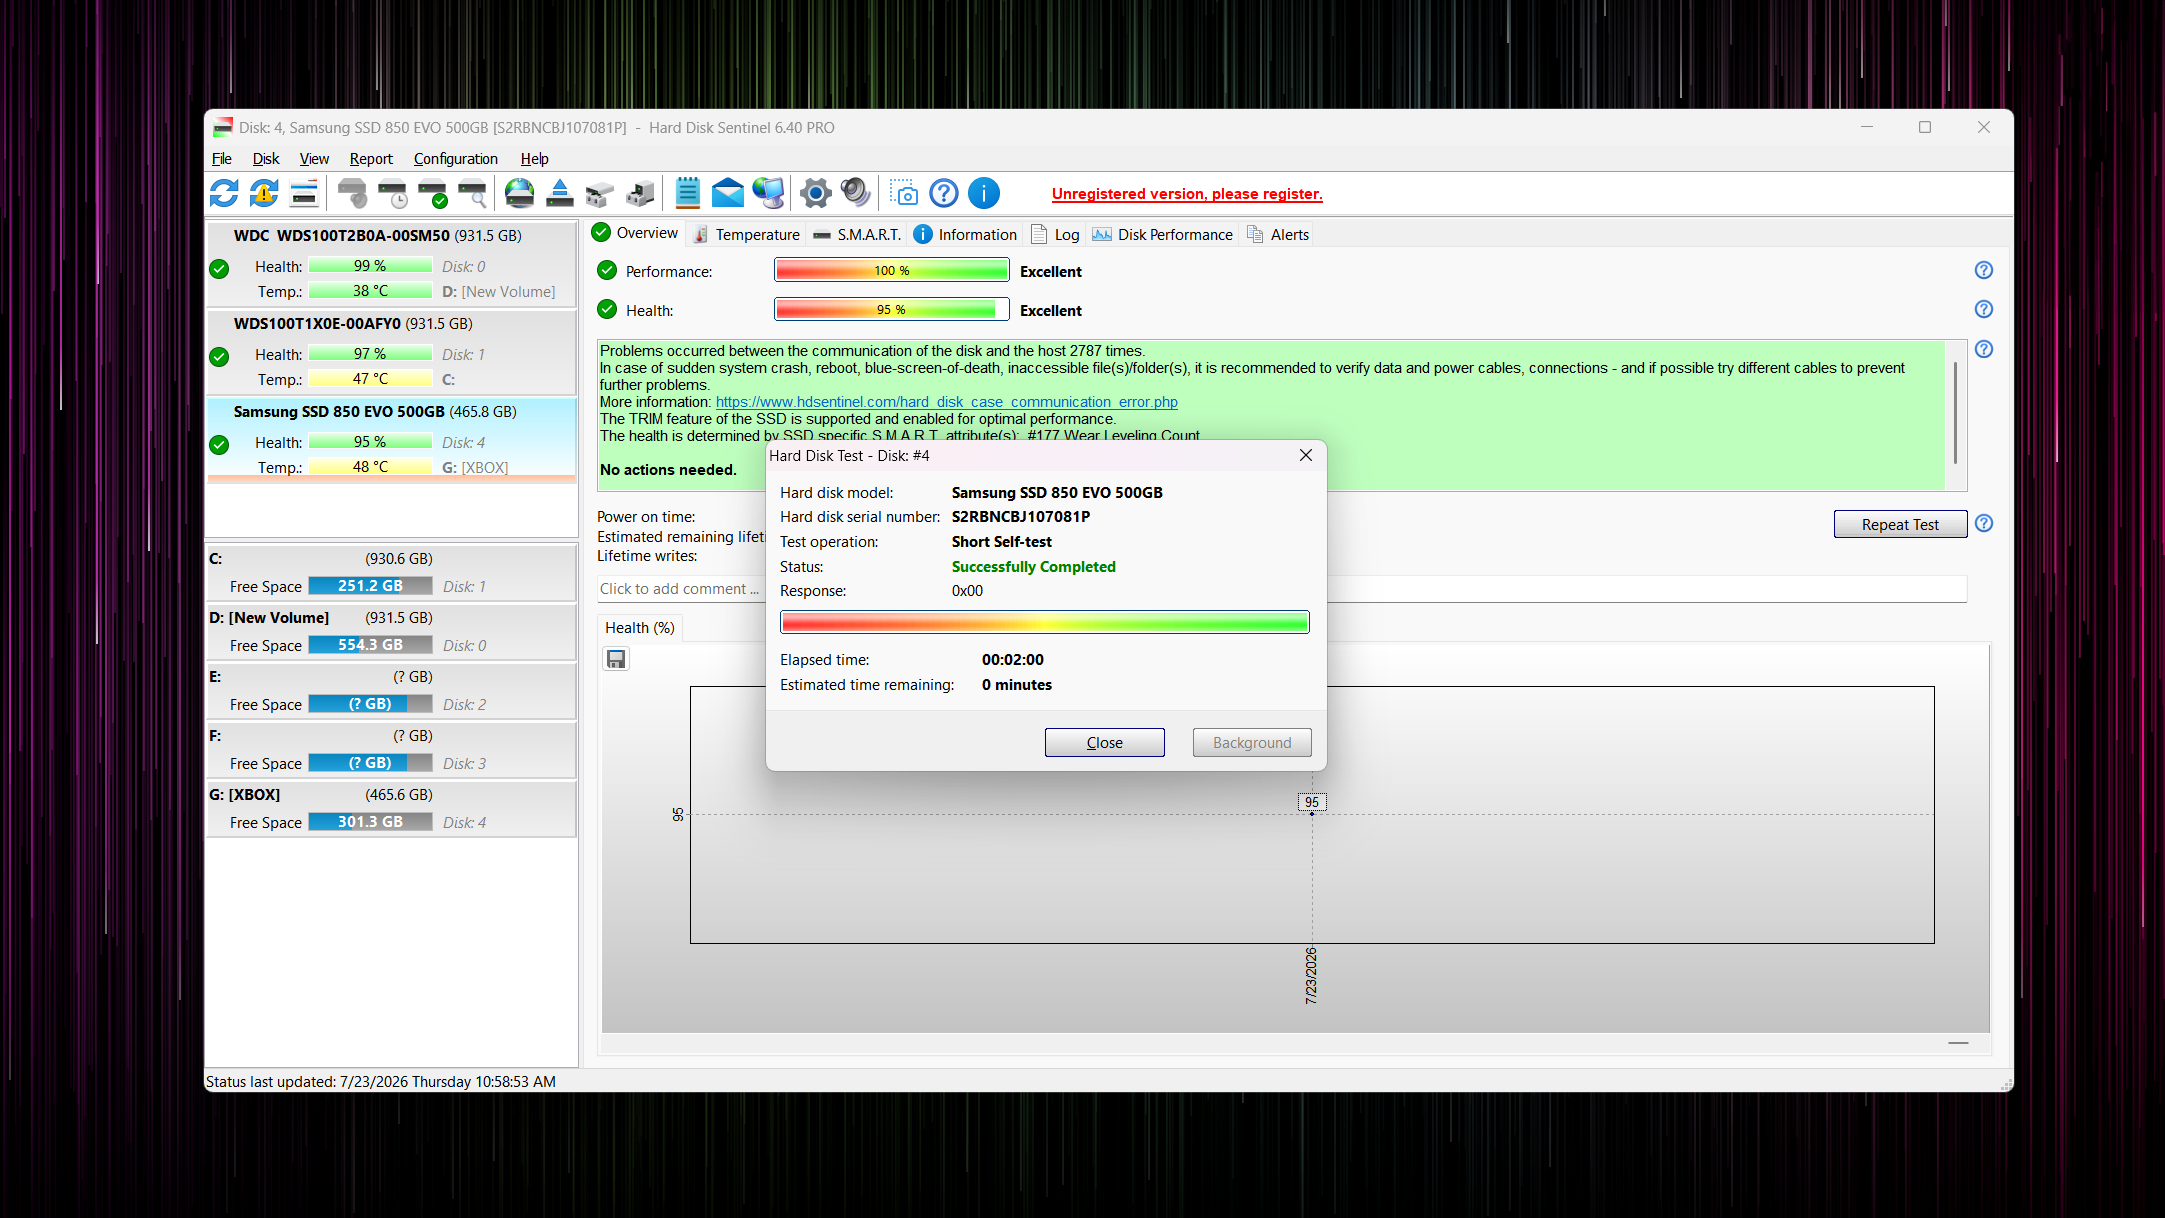Screen dimensions: 2165x1218
Task: Click the refresh icon with warning triangle
Action: (264, 193)
